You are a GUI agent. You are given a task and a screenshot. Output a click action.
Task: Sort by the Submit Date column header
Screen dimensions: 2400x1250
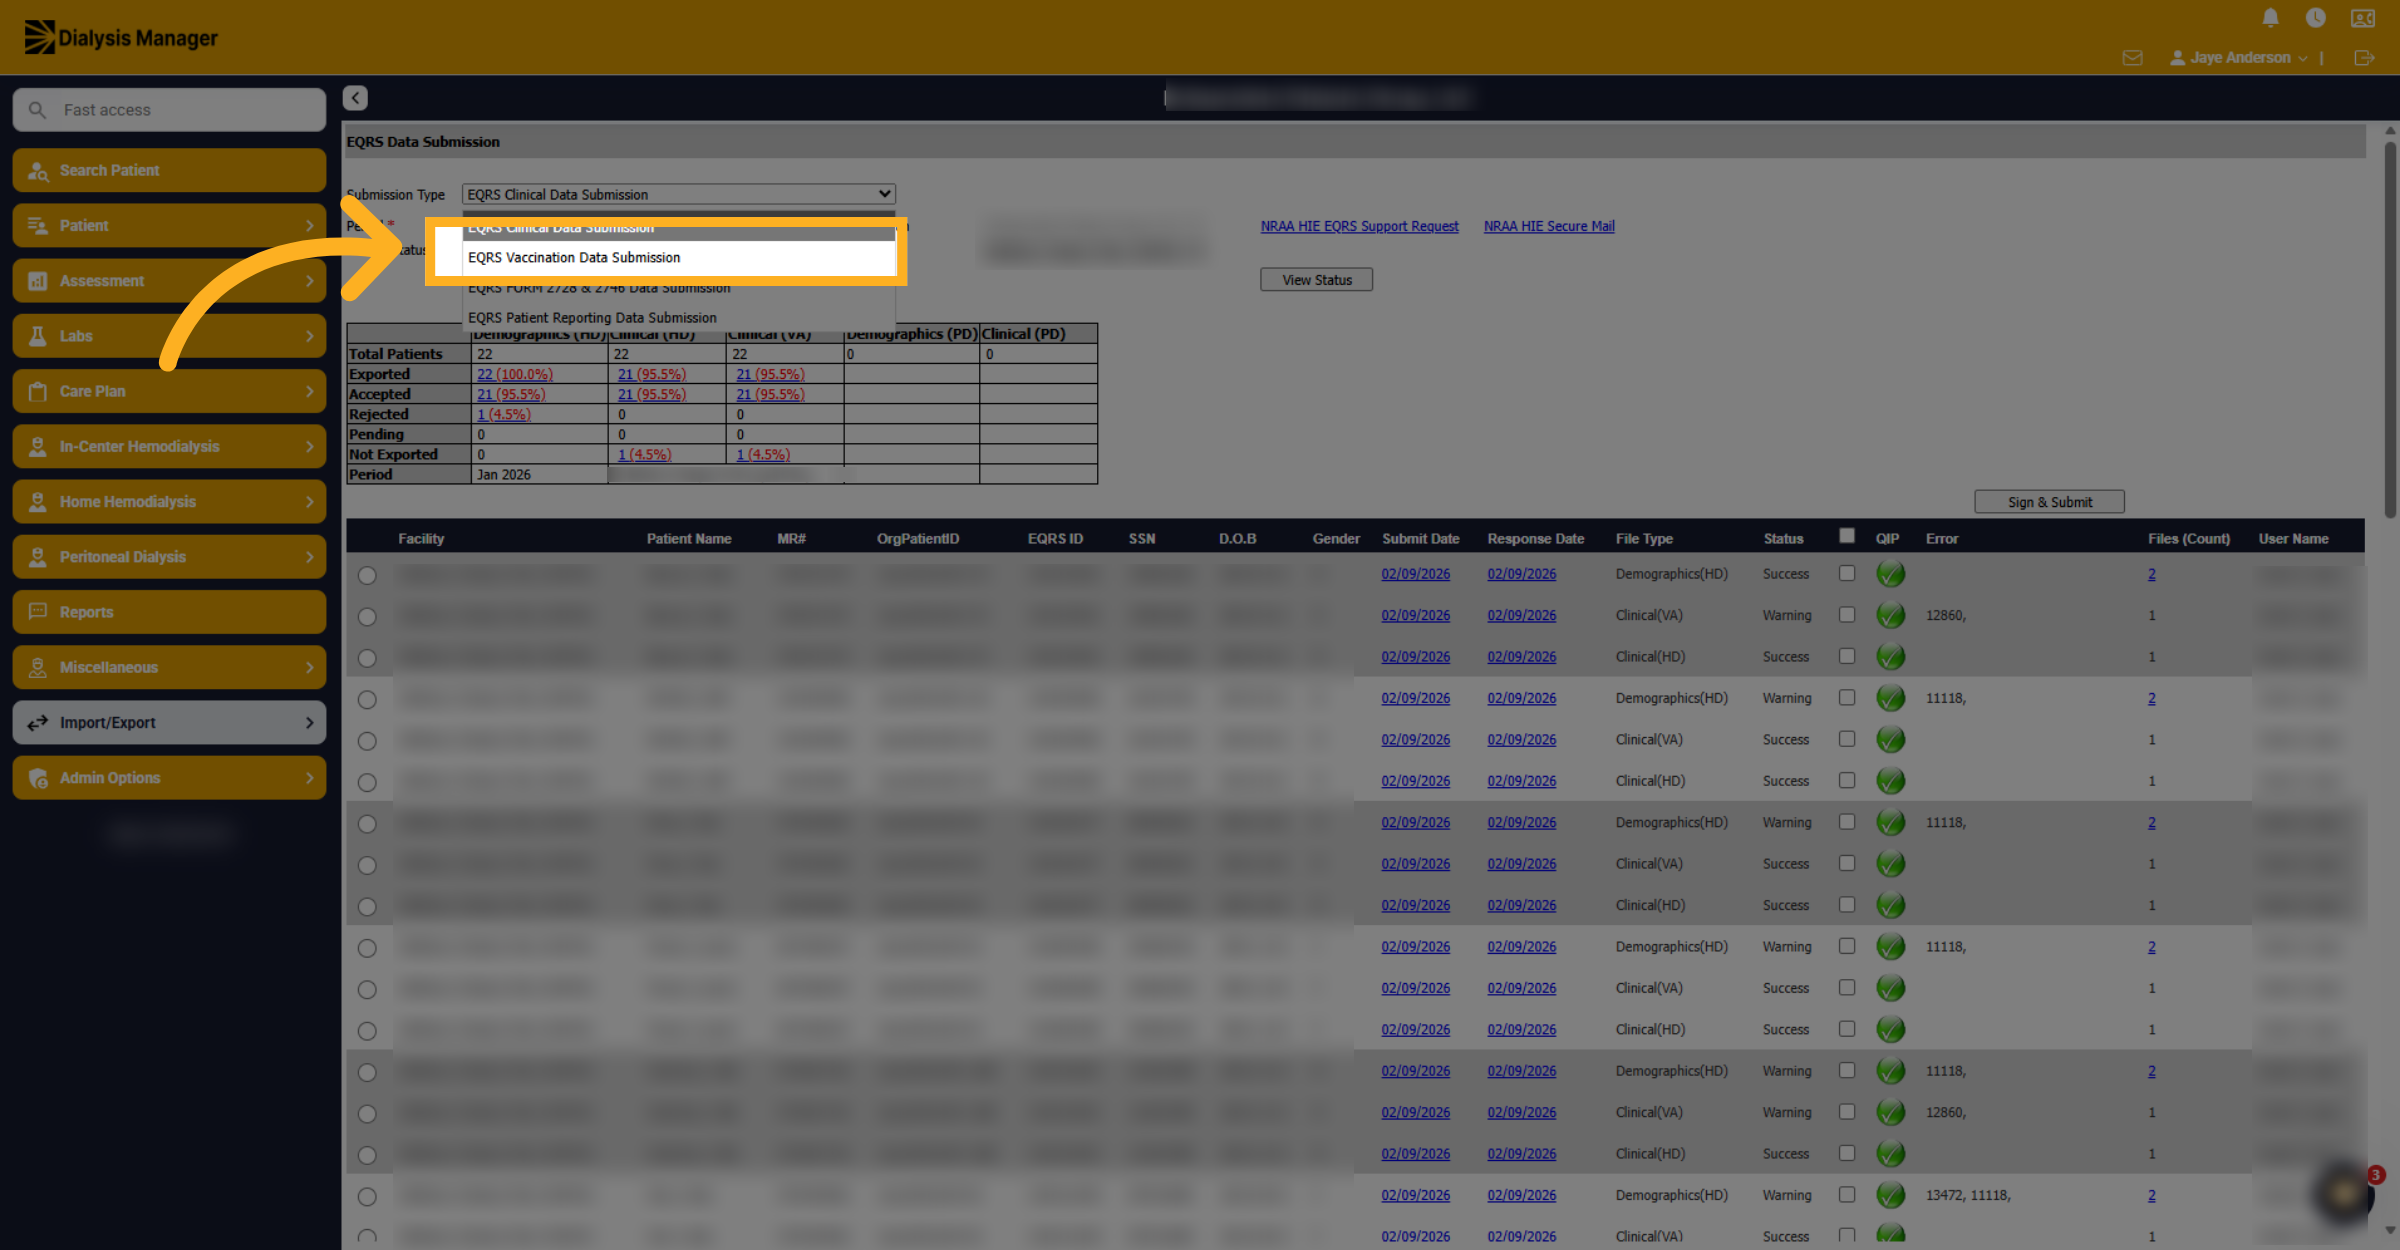(x=1420, y=539)
